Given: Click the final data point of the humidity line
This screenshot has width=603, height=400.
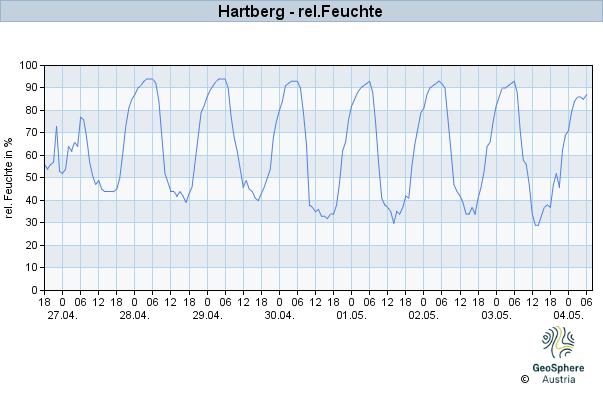Looking at the screenshot, I should tap(586, 95).
